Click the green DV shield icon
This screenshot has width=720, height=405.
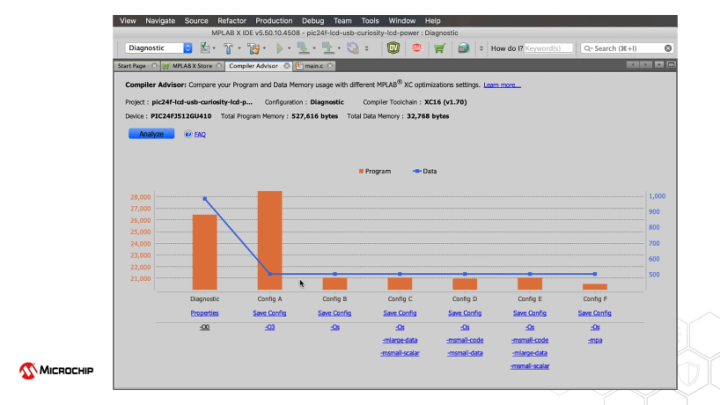pos(395,48)
